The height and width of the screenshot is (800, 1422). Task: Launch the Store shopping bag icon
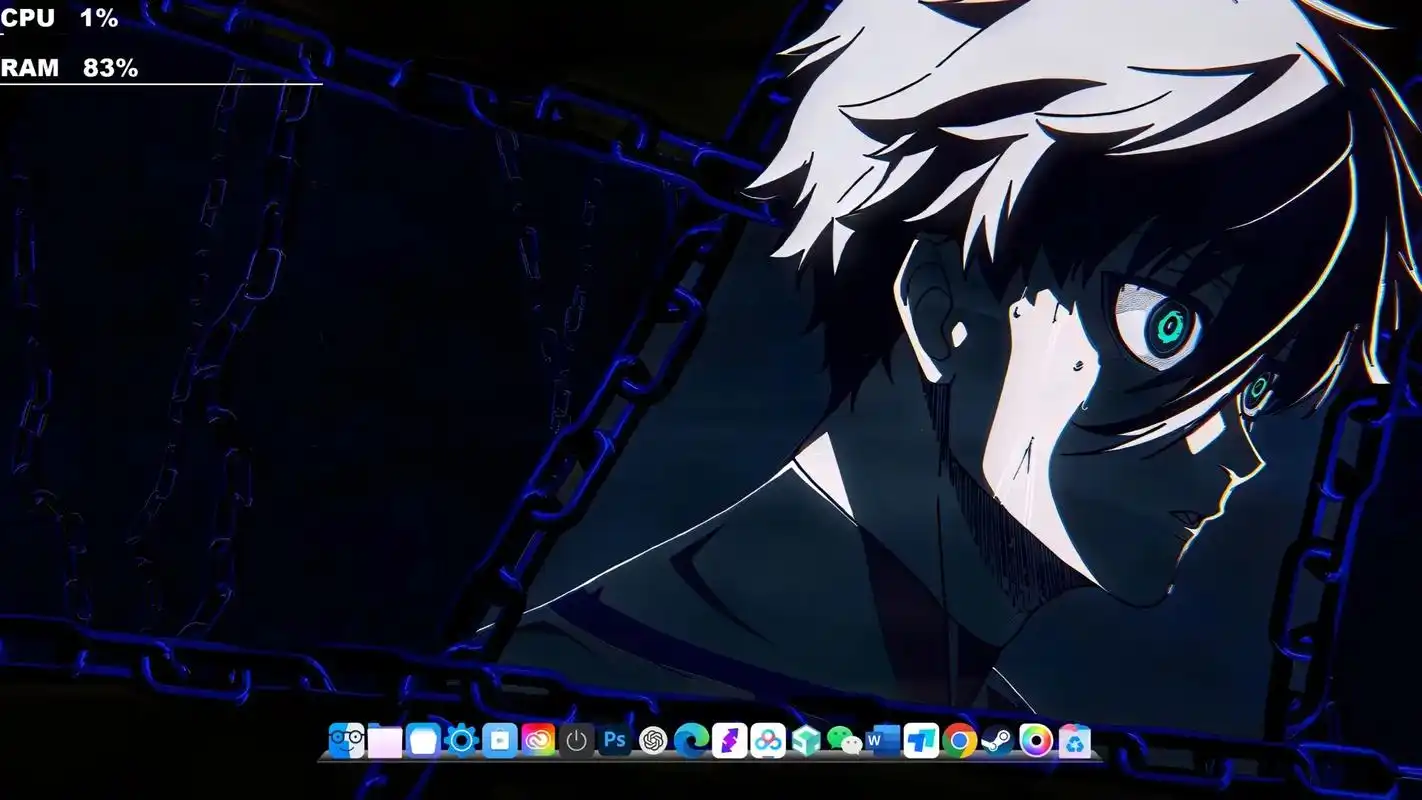[500, 740]
